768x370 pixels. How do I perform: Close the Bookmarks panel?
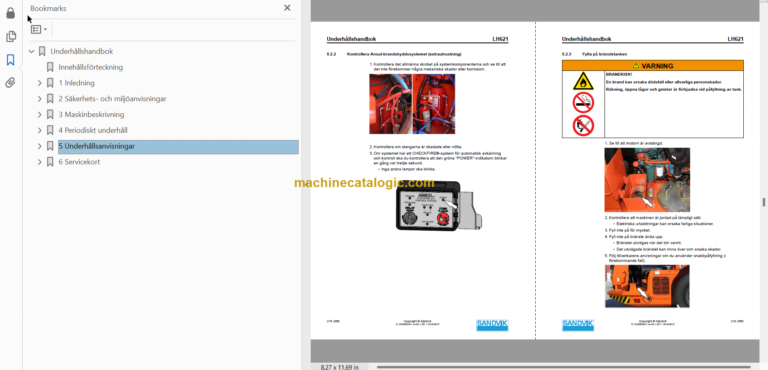(287, 8)
